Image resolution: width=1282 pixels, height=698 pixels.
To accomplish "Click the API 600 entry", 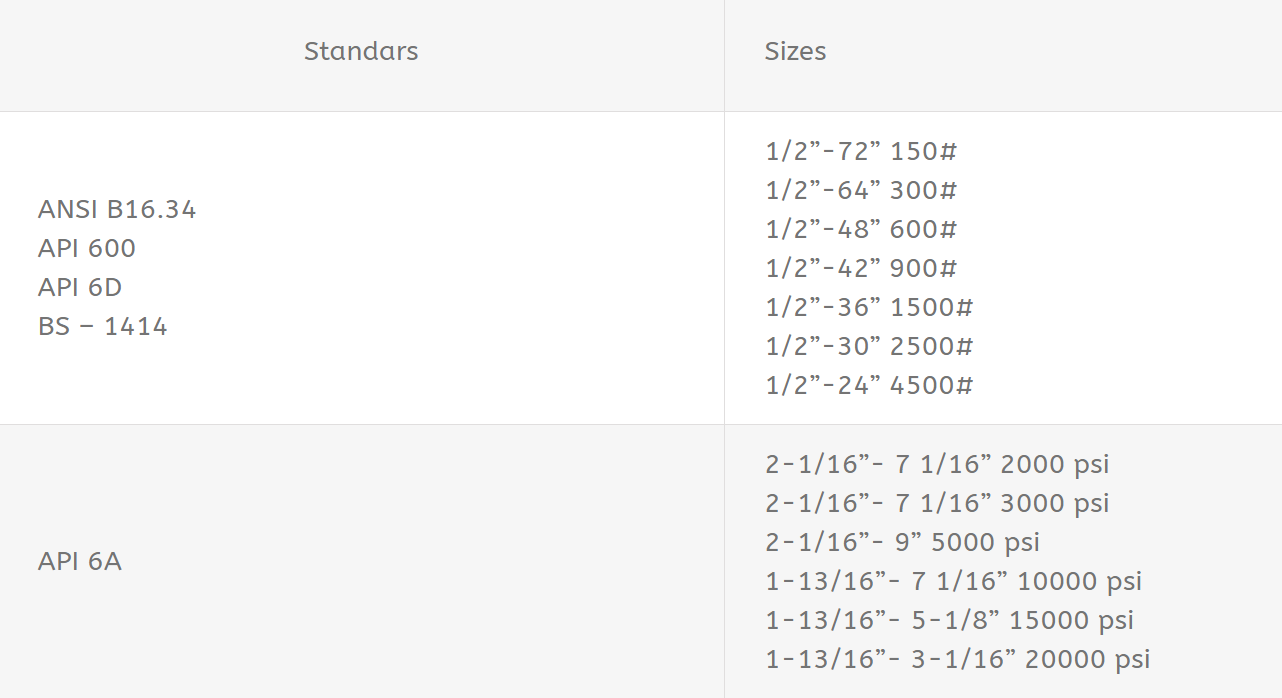I will click(87, 248).
